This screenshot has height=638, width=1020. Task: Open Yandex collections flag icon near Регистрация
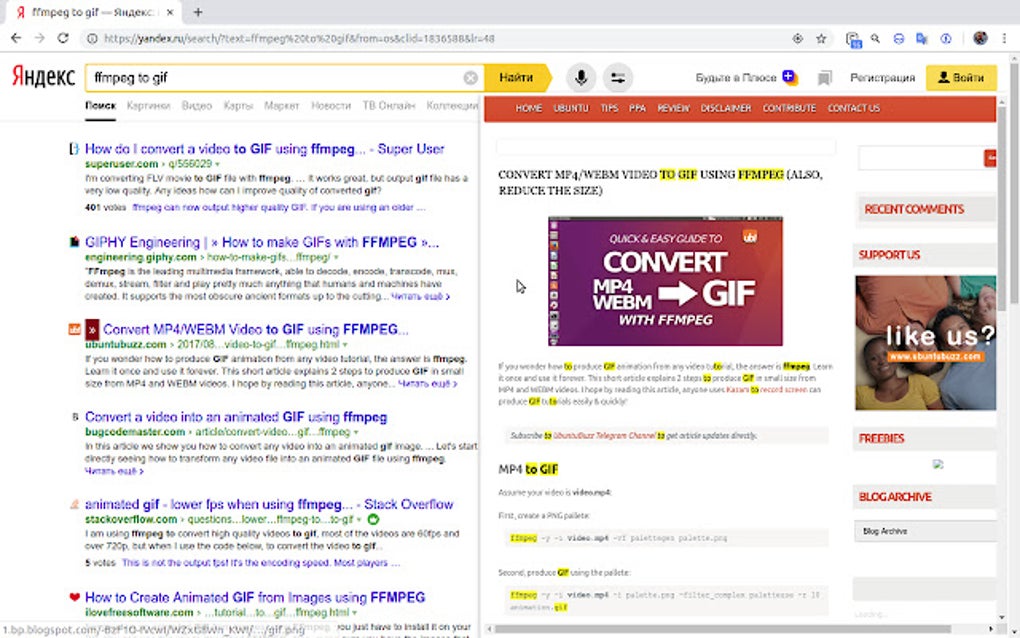[824, 77]
